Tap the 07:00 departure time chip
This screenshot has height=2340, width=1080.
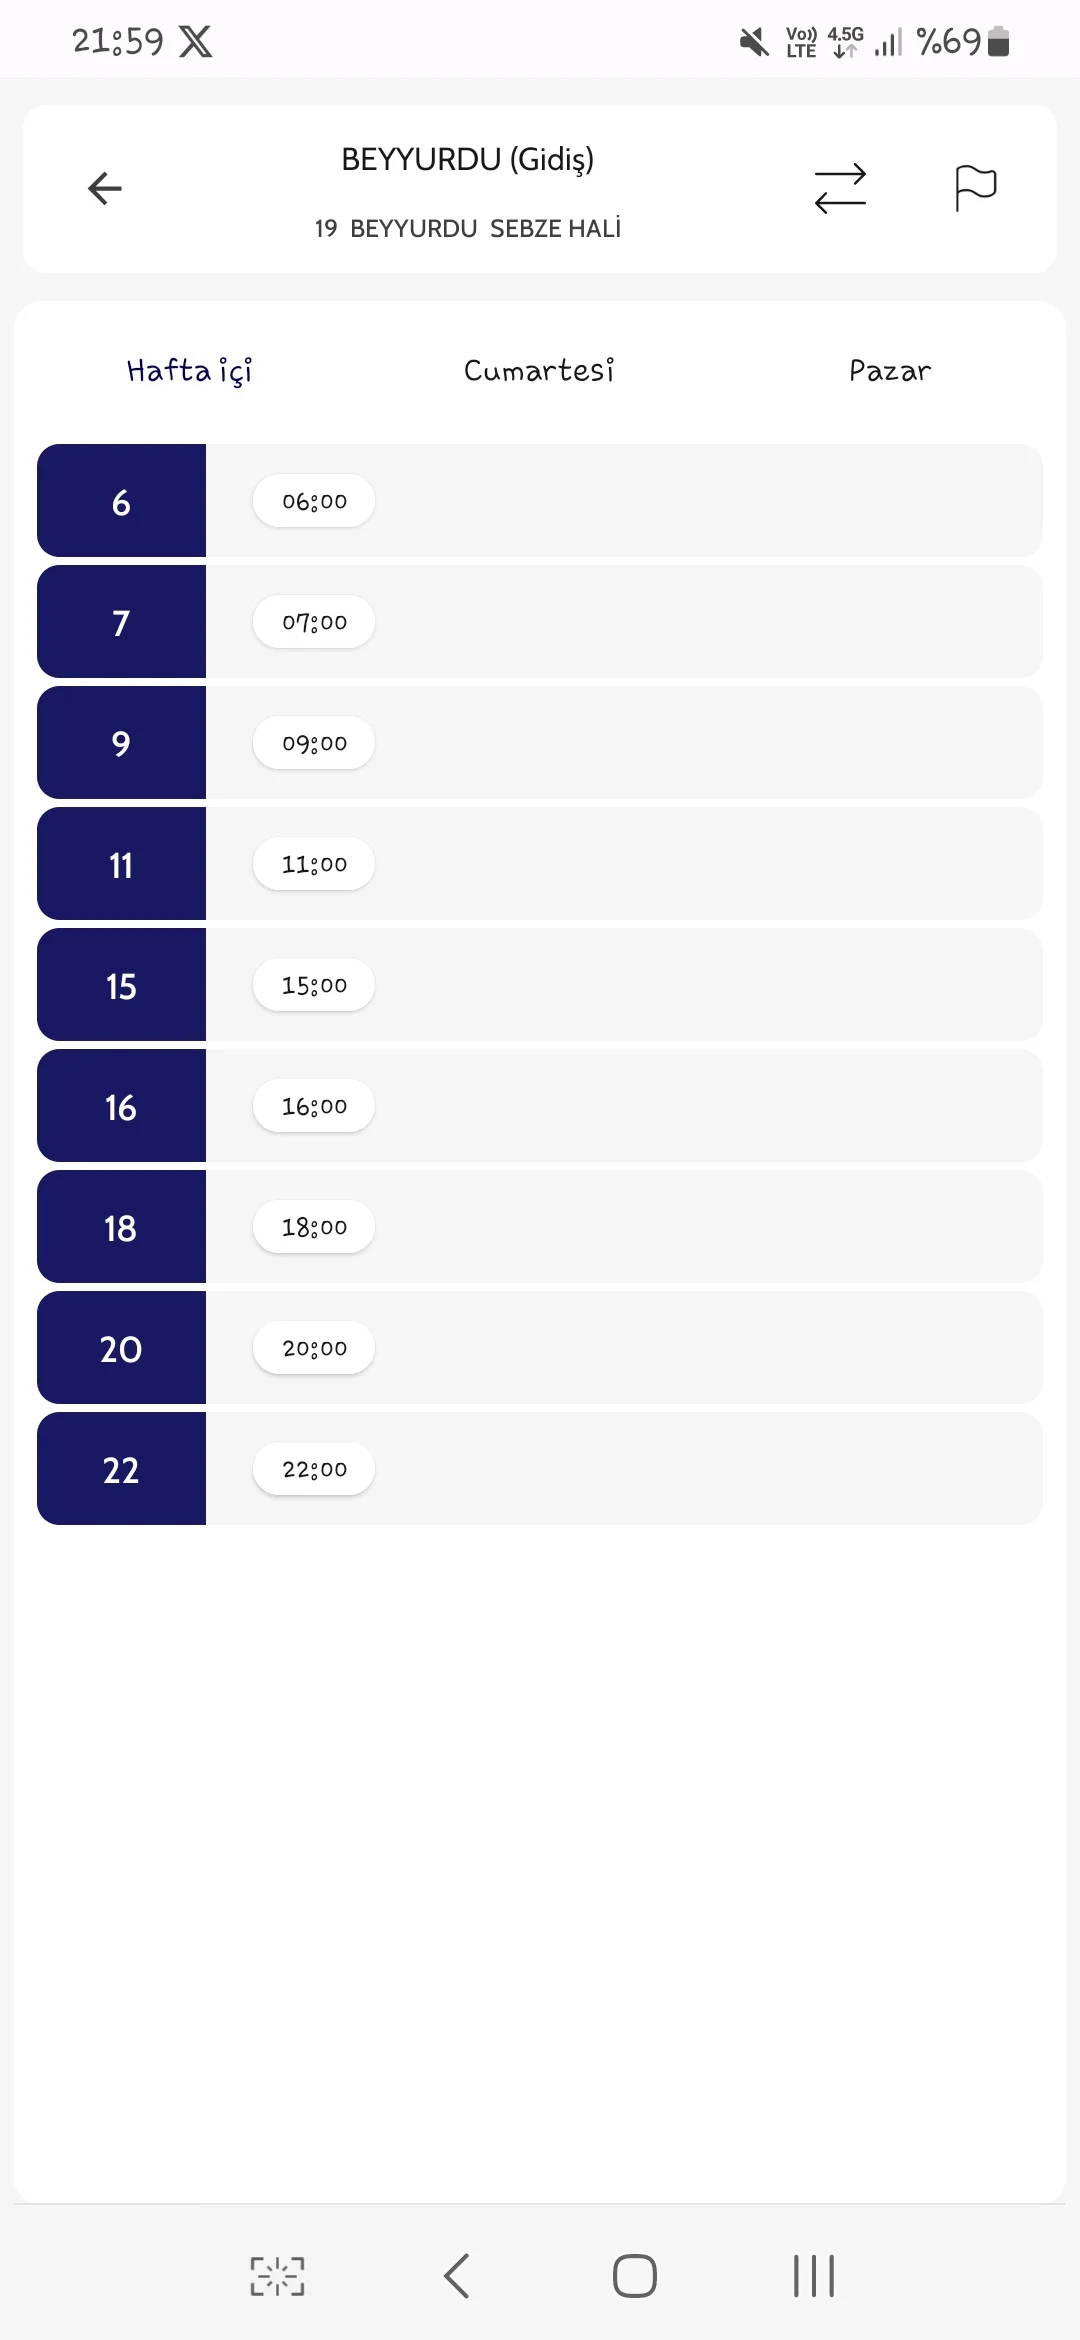coord(314,622)
